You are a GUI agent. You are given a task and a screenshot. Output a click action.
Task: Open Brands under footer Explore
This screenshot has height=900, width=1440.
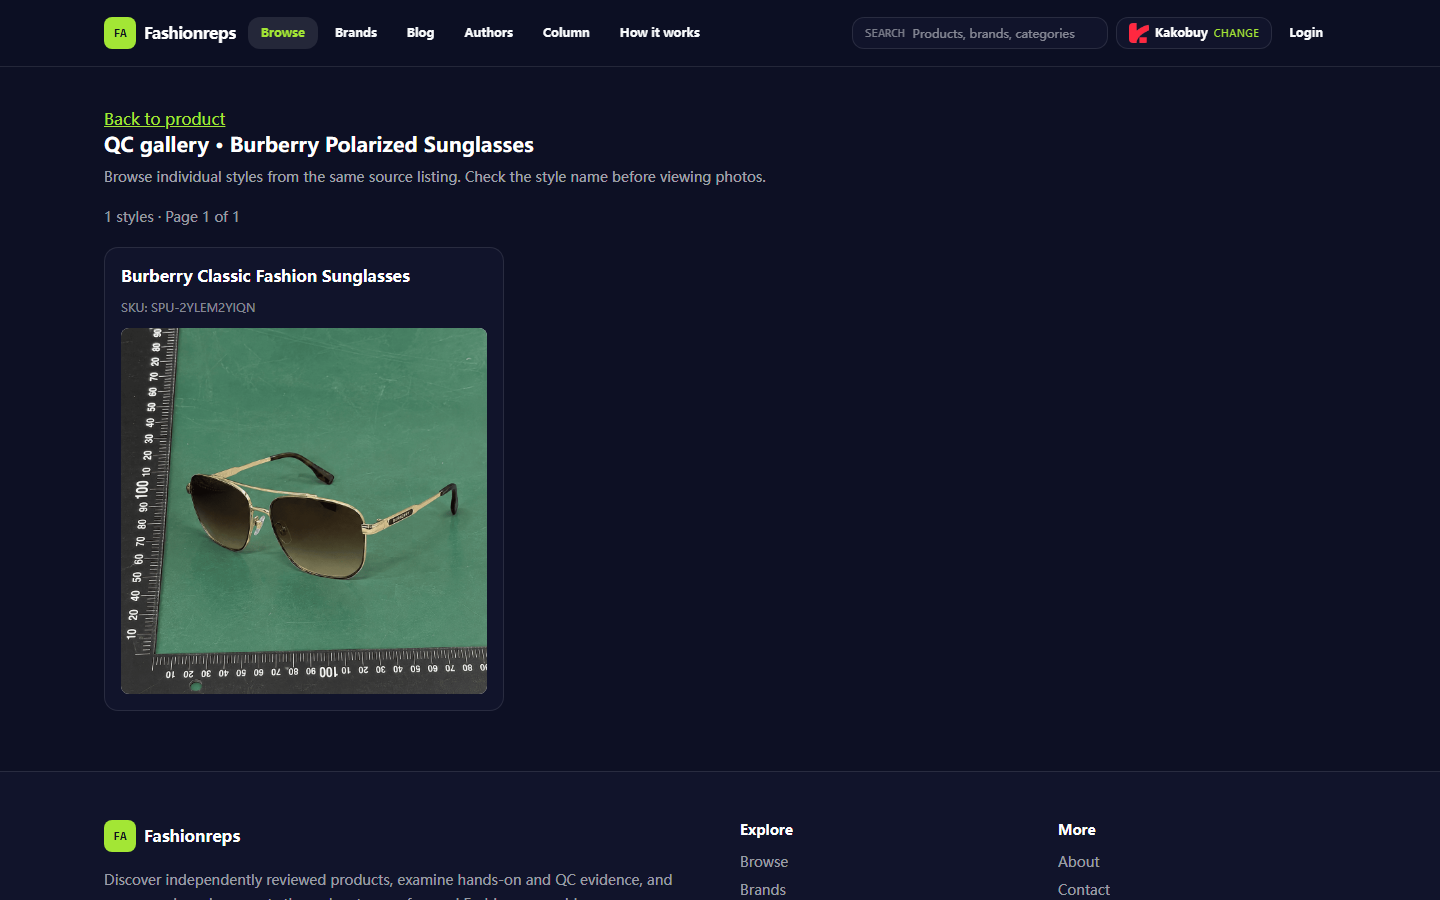tap(763, 890)
